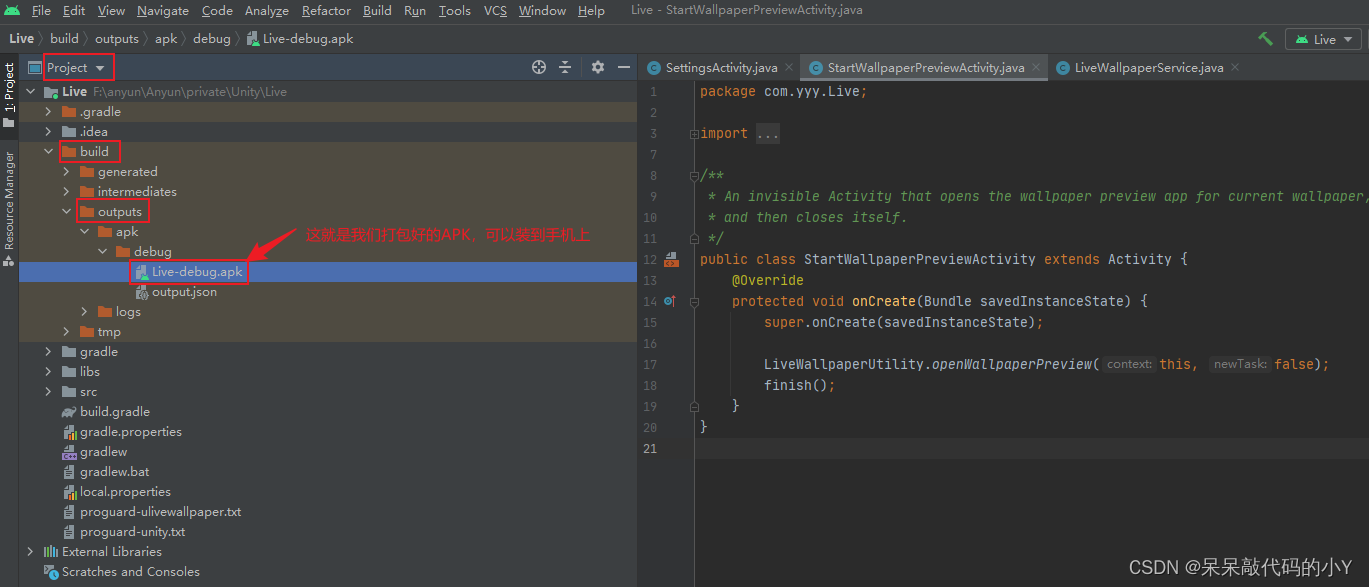Select Scratches and Consoles node
The width and height of the screenshot is (1369, 587).
coord(328,572)
